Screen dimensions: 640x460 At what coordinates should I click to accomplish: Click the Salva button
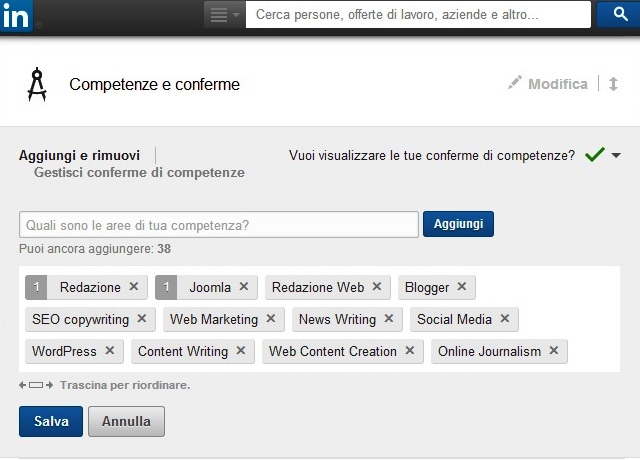pos(51,421)
